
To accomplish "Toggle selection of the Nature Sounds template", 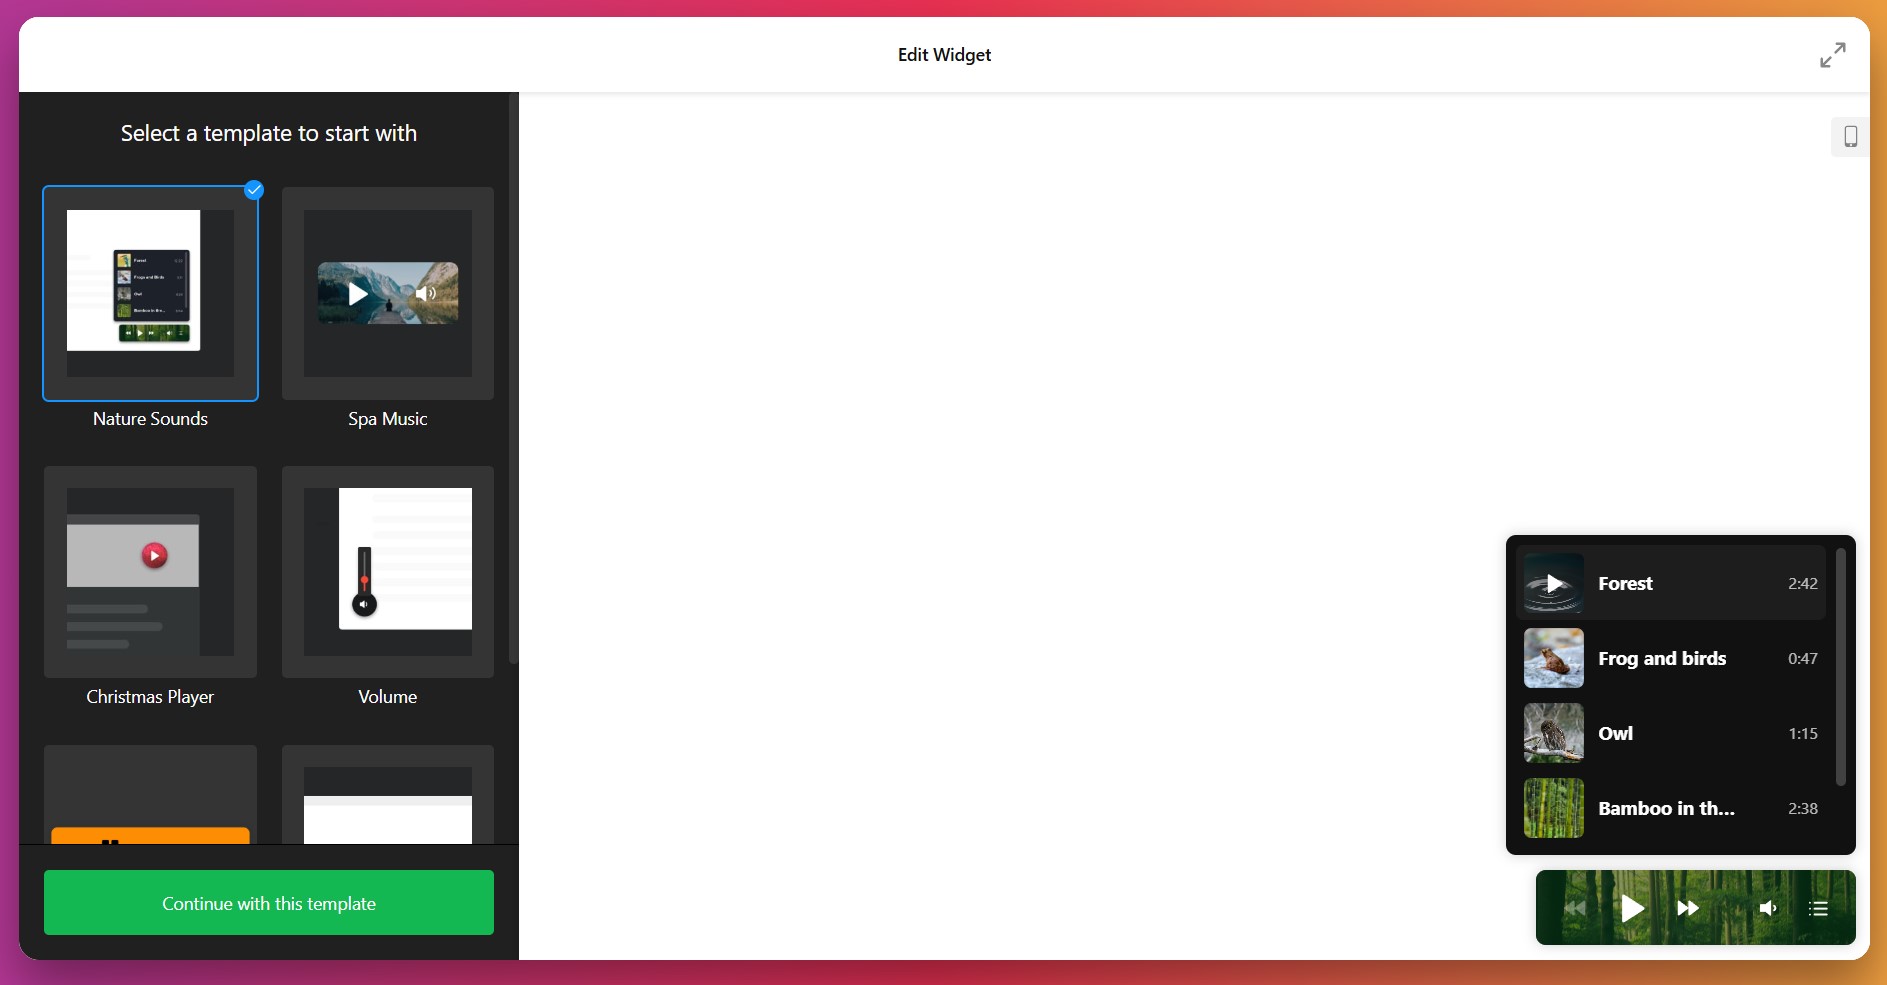I will (x=150, y=293).
